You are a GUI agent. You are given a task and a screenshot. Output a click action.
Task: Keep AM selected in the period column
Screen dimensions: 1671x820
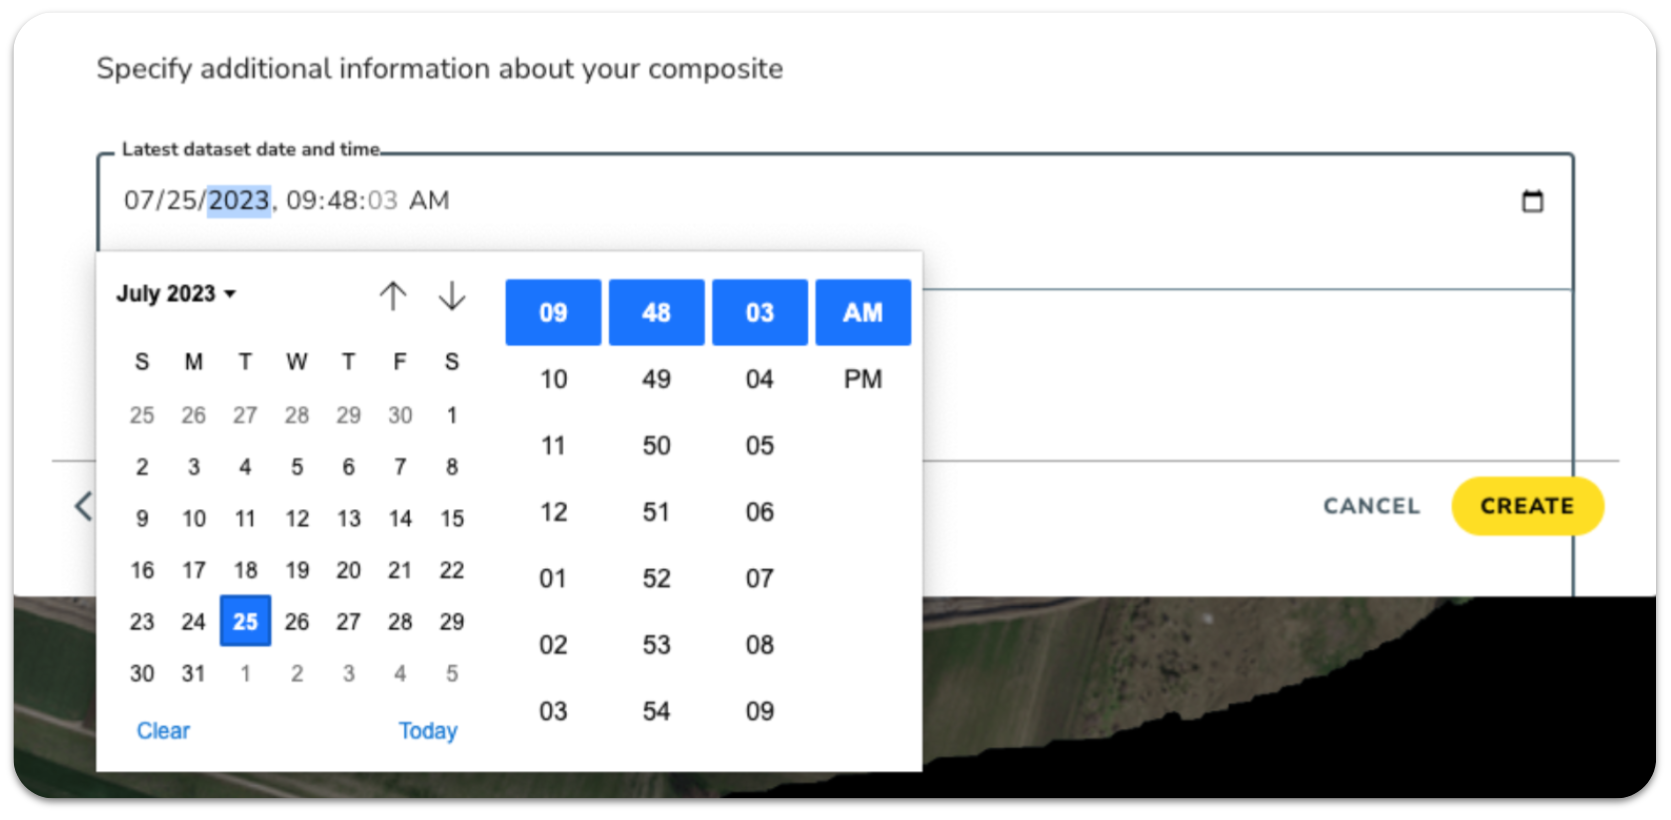point(863,312)
